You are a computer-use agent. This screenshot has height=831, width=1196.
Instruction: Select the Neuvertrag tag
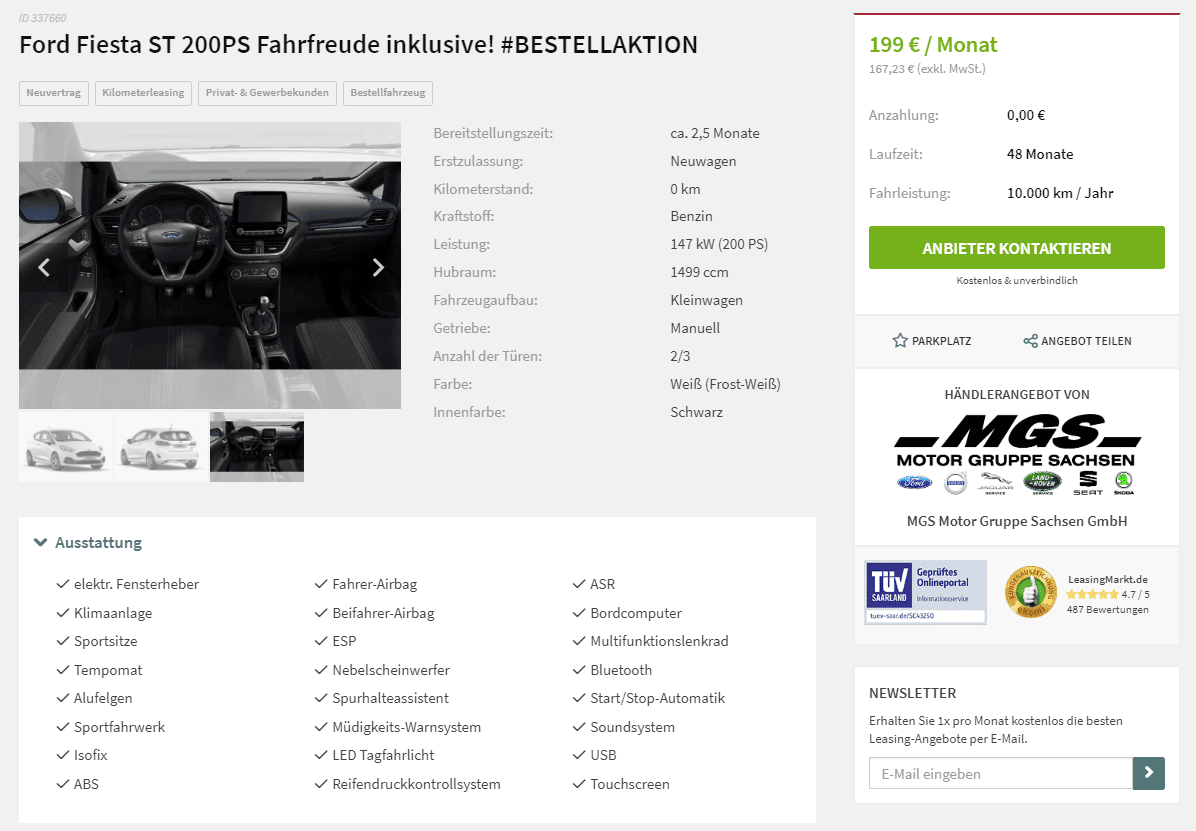pos(53,93)
